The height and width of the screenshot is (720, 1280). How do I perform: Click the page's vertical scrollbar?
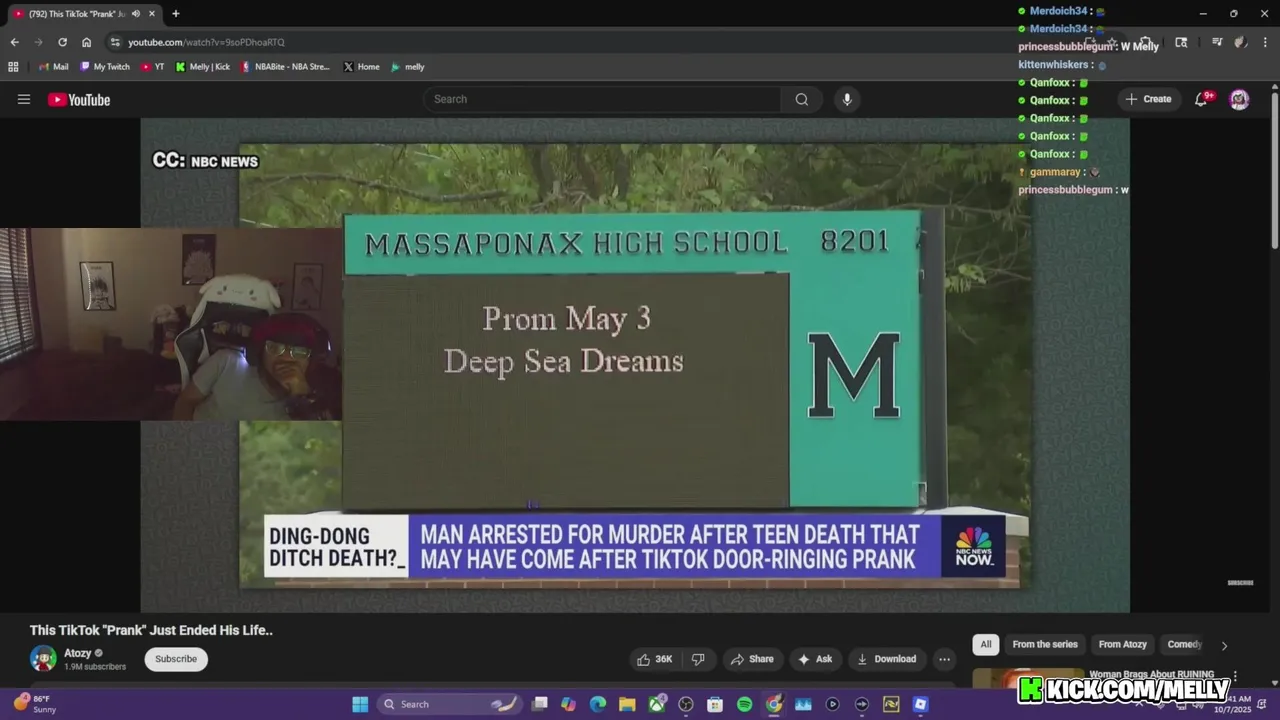coord(1274,170)
